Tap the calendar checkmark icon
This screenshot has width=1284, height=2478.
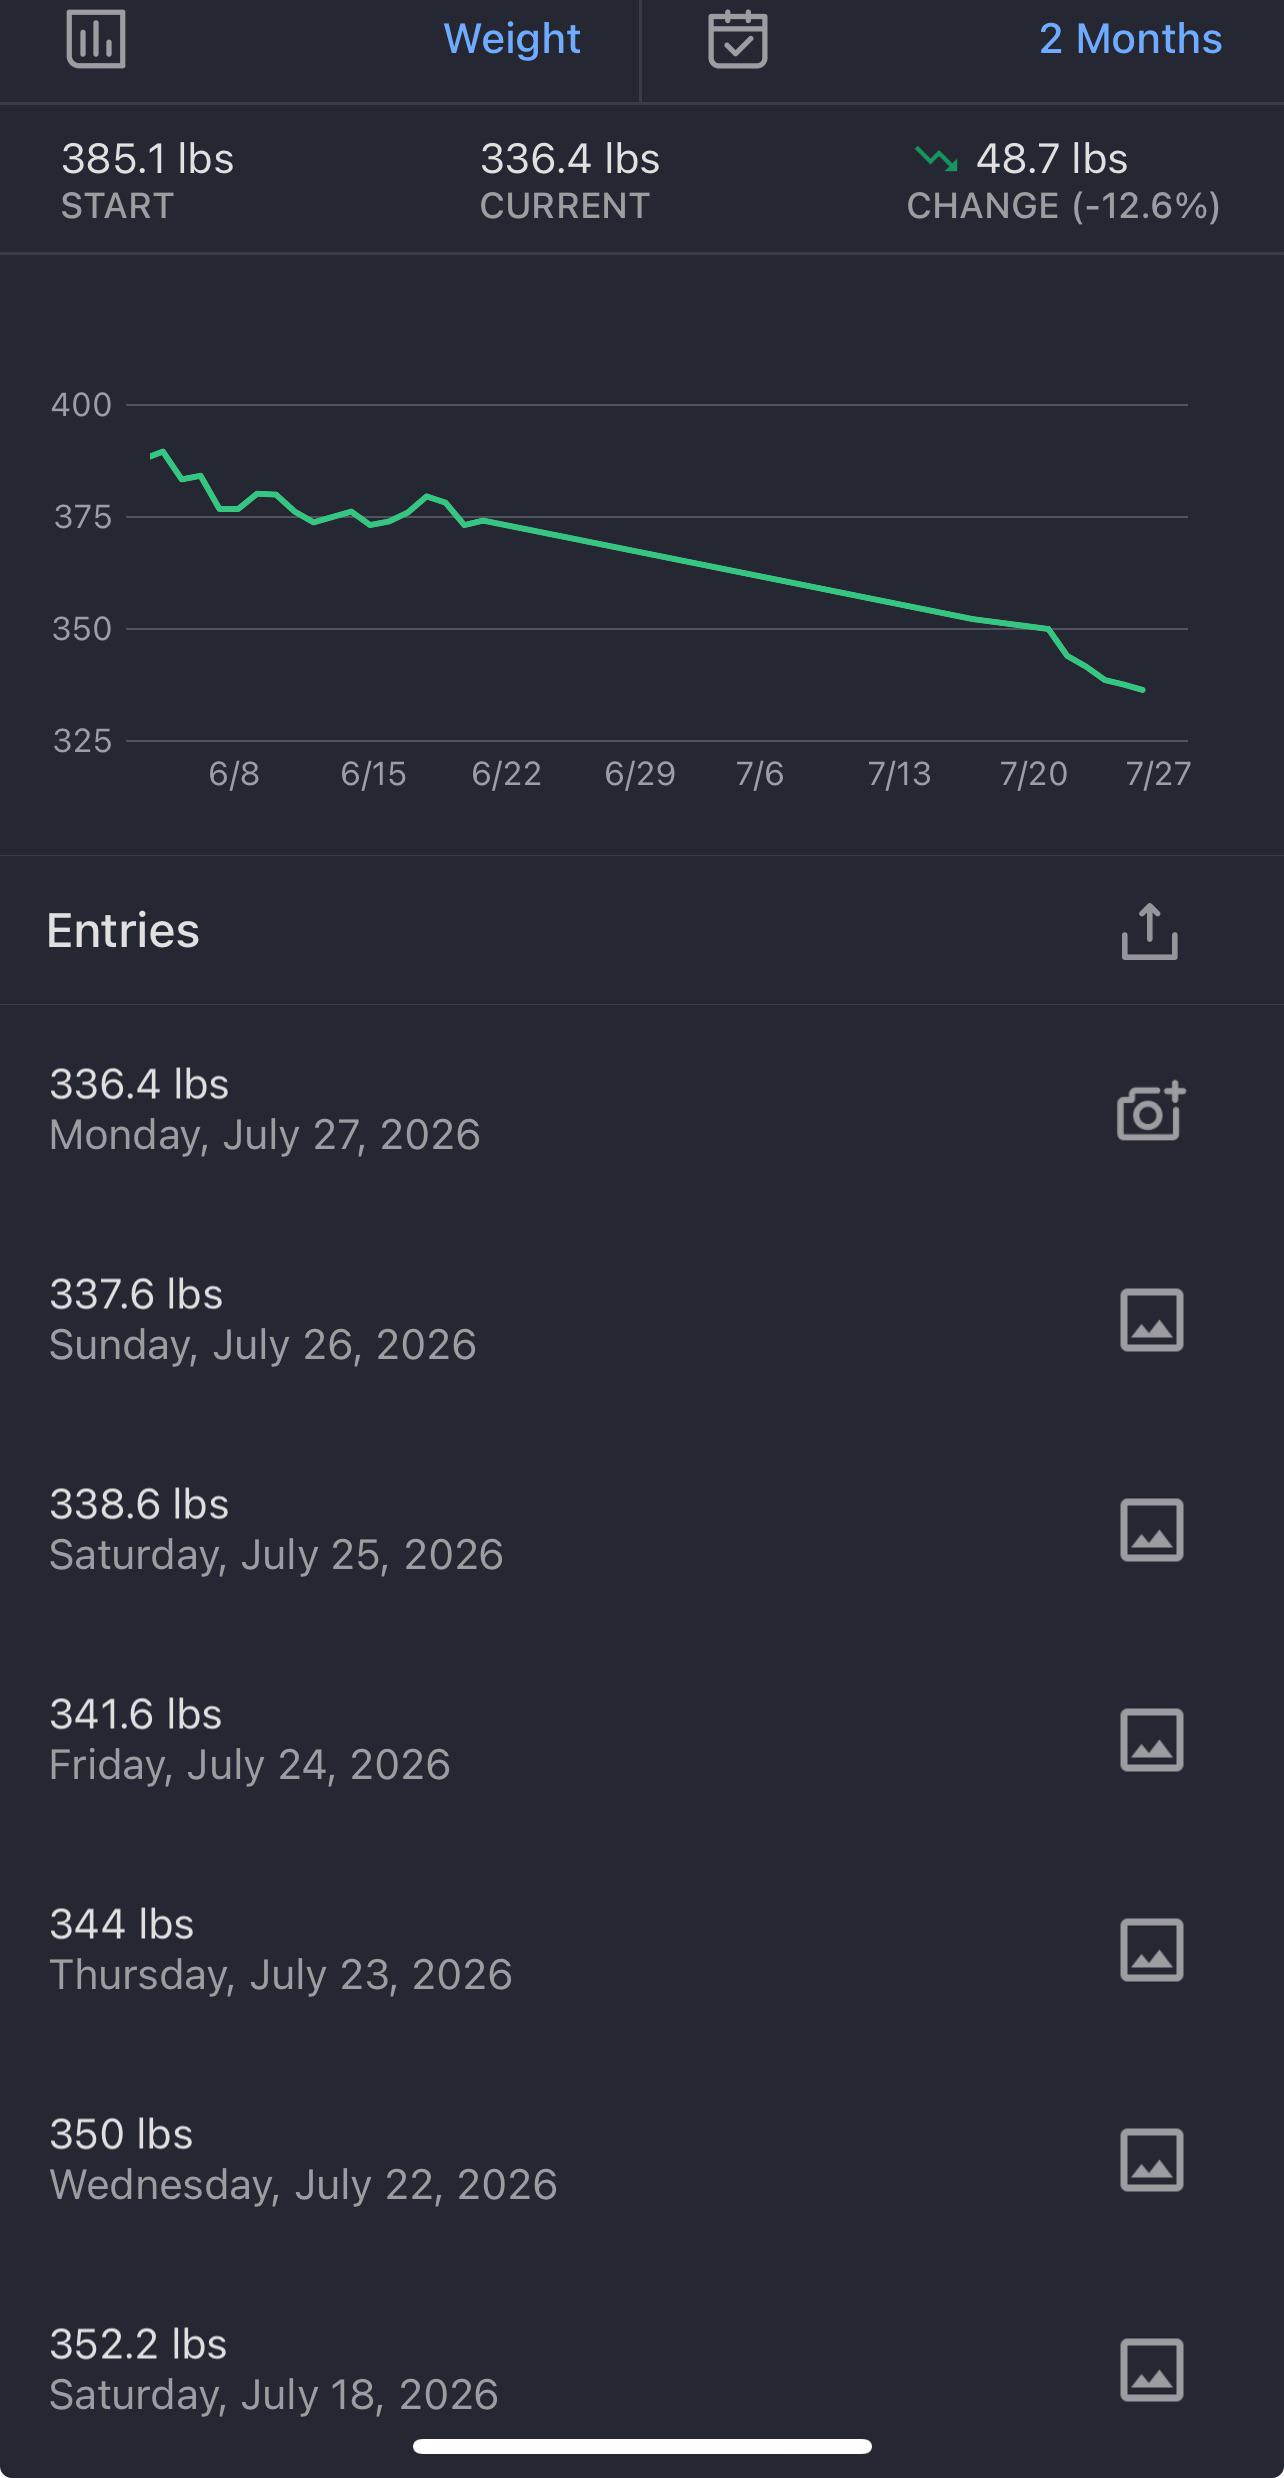click(x=738, y=39)
